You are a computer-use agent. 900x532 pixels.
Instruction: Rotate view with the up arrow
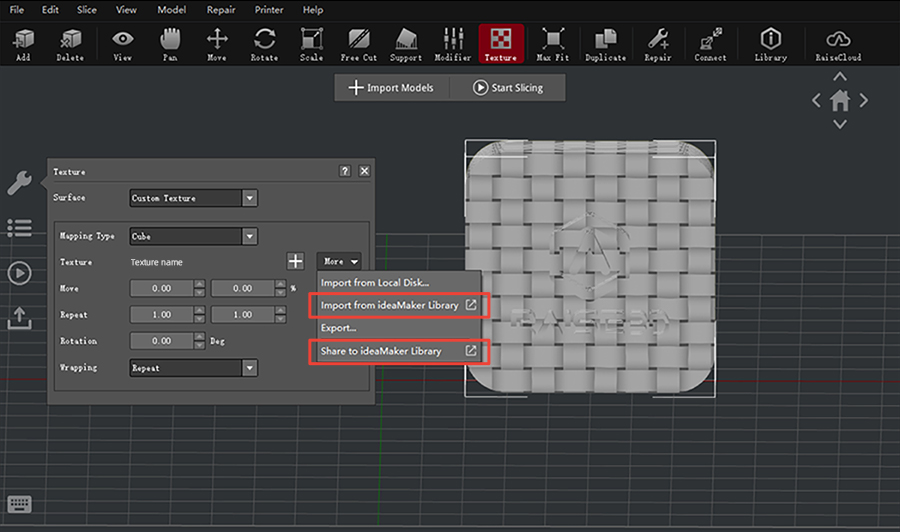coord(840,77)
